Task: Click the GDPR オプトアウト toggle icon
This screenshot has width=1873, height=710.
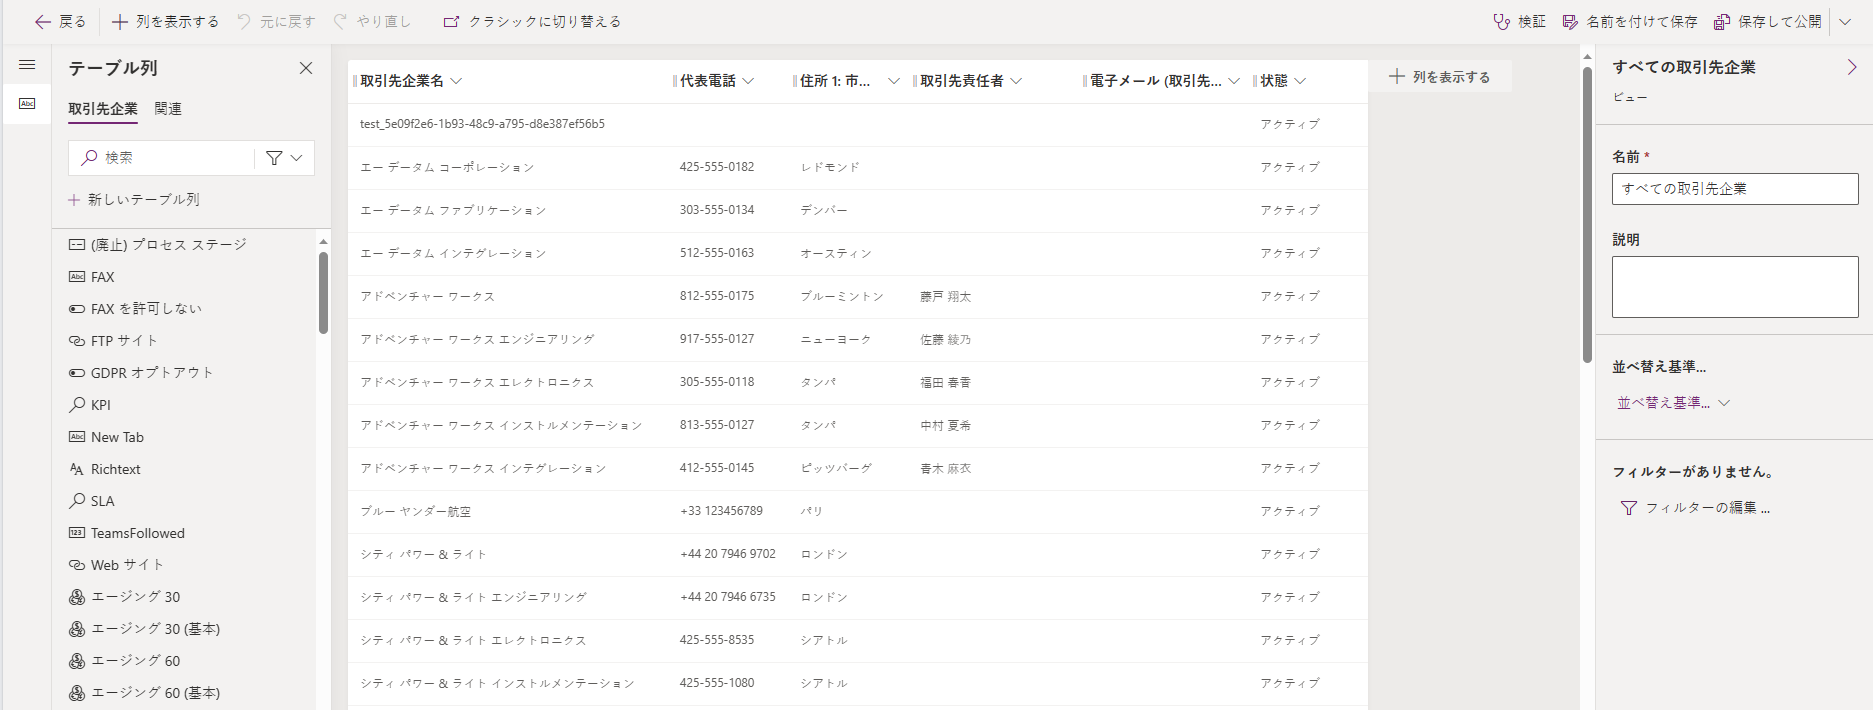Action: click(77, 373)
